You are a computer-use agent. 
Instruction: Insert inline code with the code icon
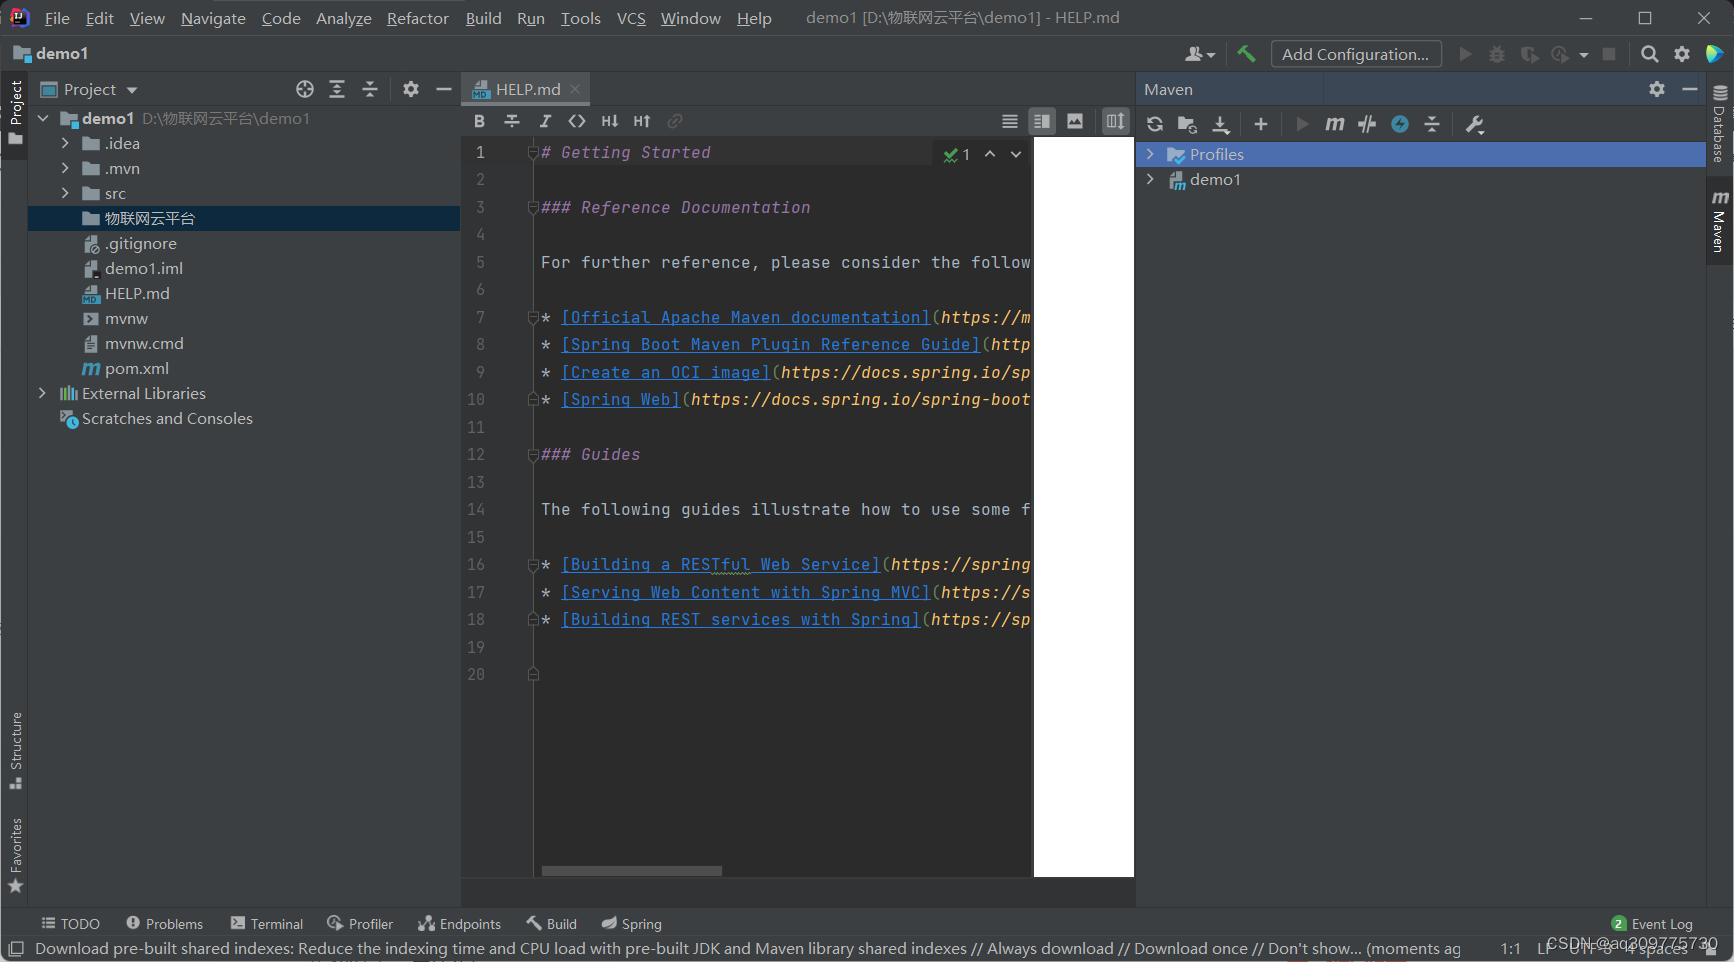[577, 121]
